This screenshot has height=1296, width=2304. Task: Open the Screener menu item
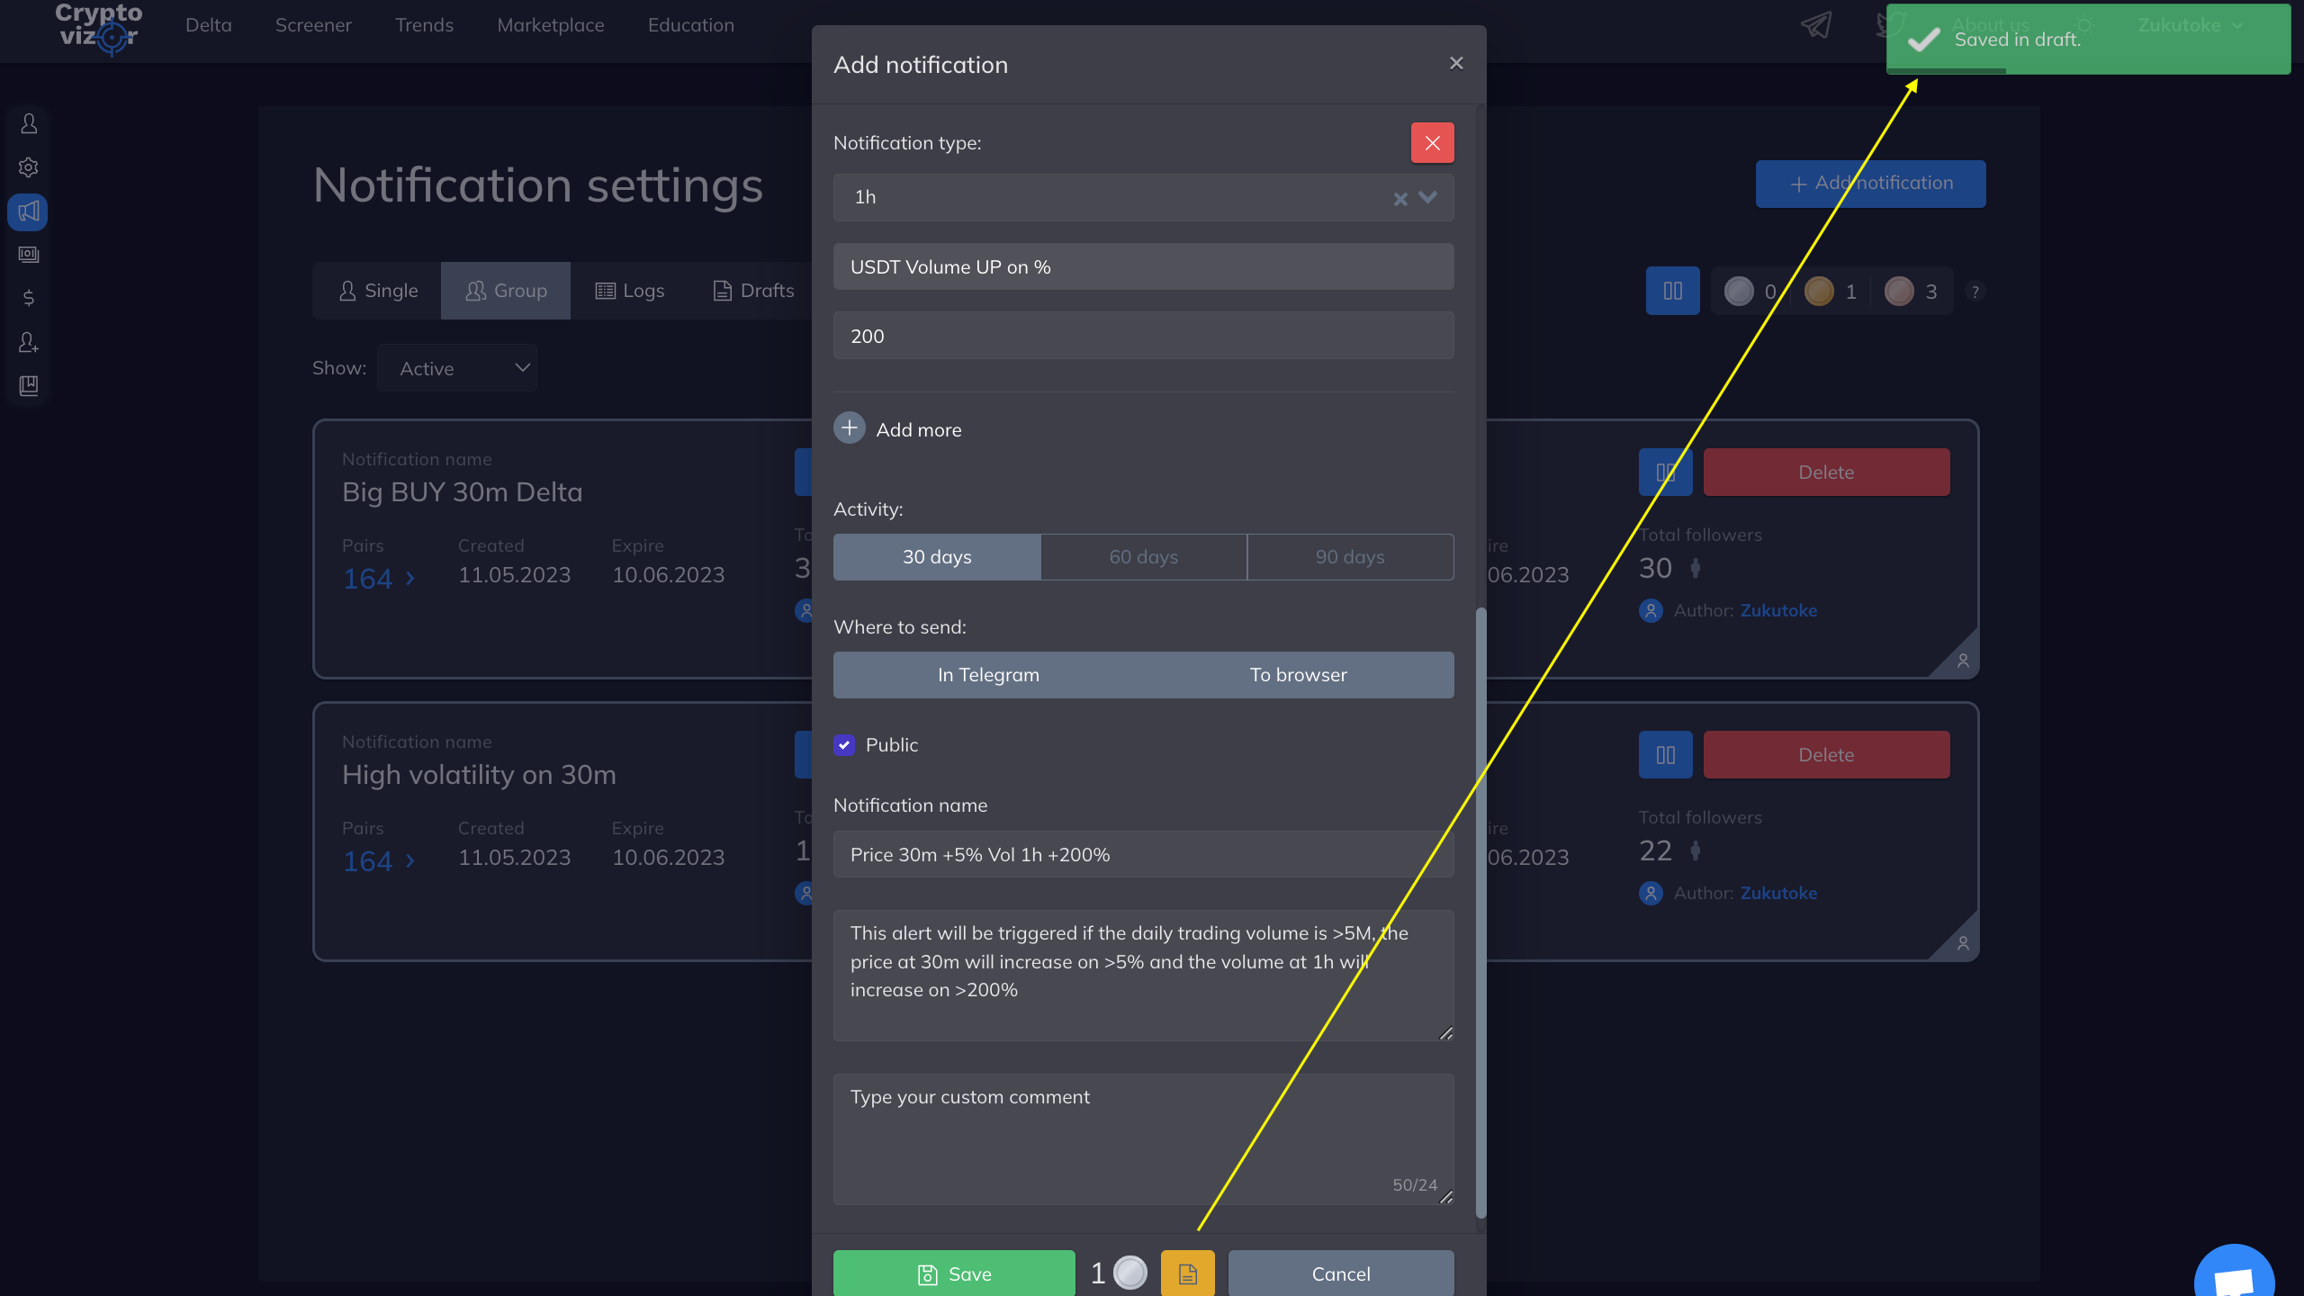tap(313, 25)
